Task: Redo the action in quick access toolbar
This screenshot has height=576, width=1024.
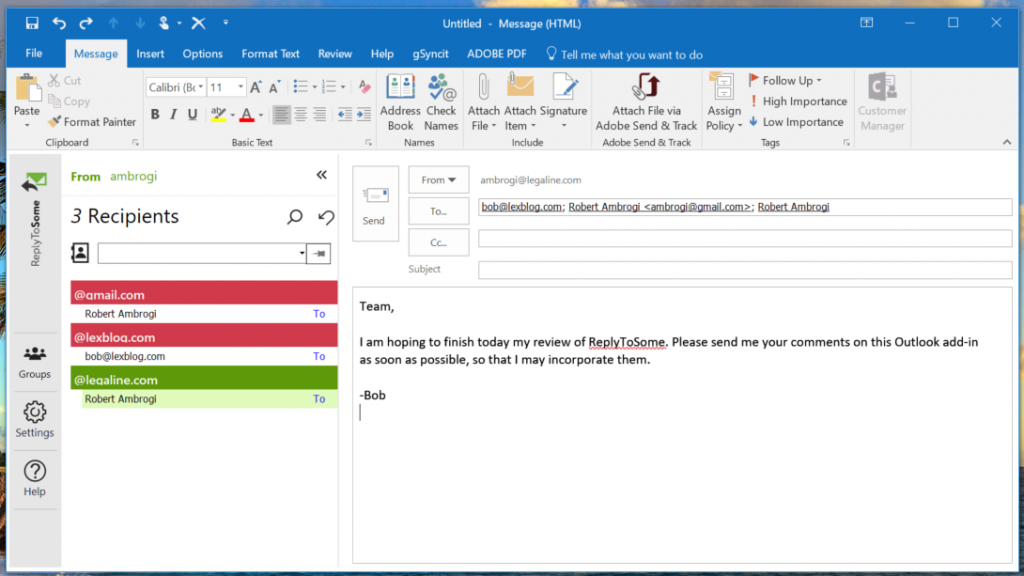Action: pos(86,24)
